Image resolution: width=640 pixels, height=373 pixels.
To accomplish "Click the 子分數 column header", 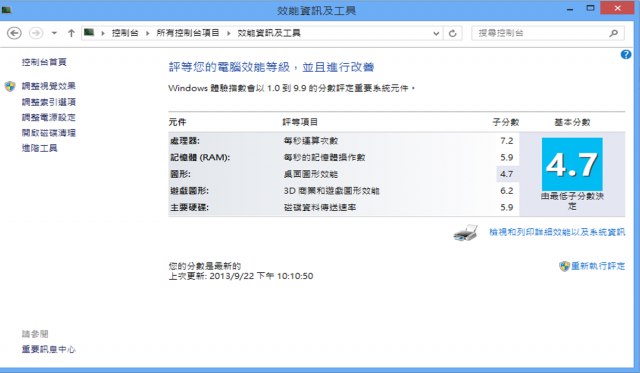I will (506, 122).
